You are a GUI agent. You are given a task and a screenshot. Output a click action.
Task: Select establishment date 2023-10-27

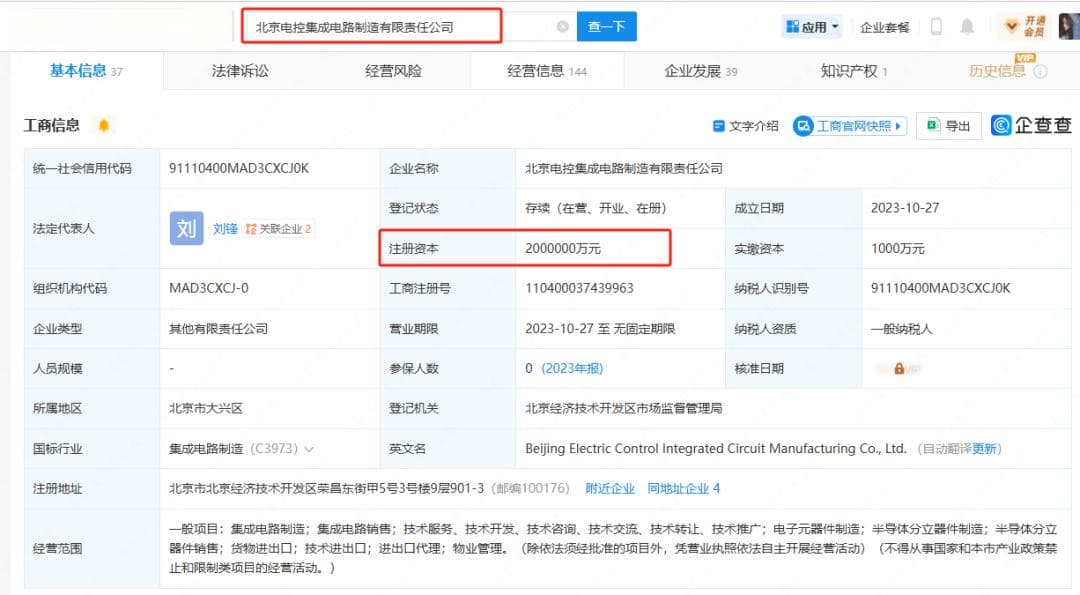(x=905, y=208)
